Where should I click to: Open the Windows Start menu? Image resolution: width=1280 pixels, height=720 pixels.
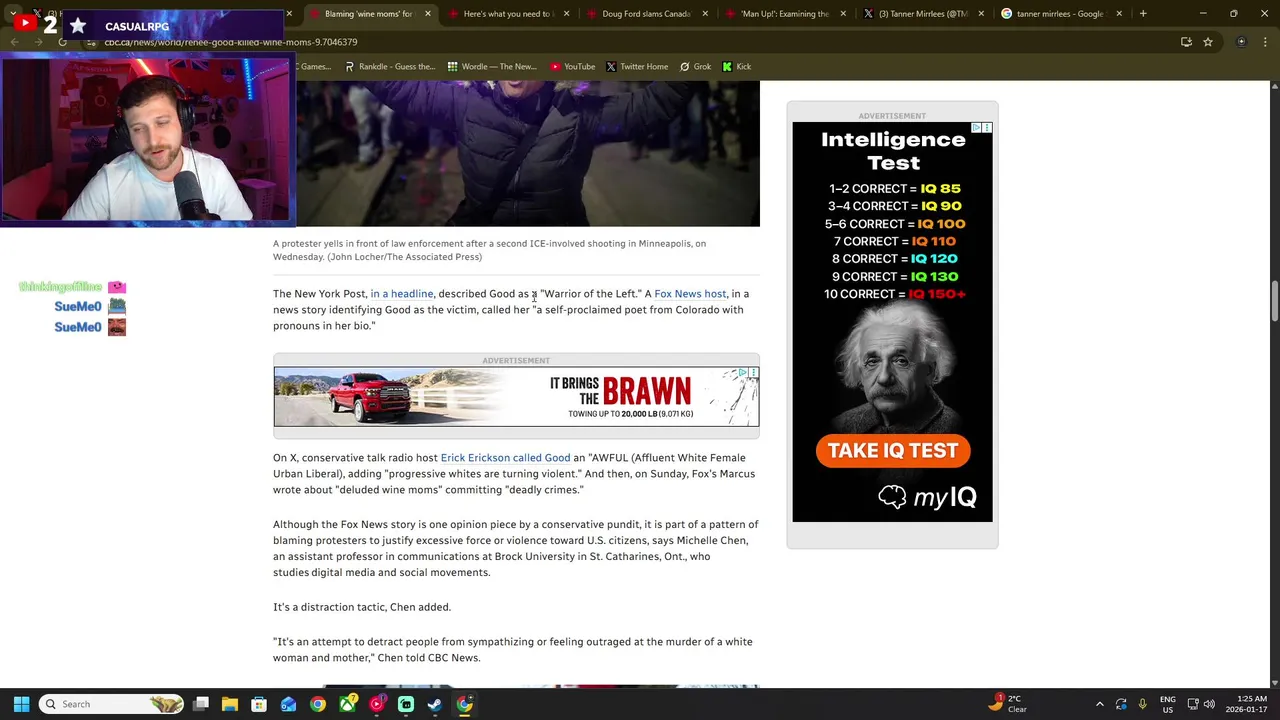[x=21, y=704]
